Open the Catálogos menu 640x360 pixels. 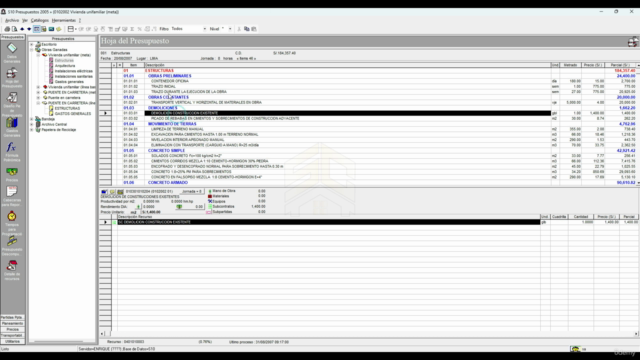tap(40, 20)
